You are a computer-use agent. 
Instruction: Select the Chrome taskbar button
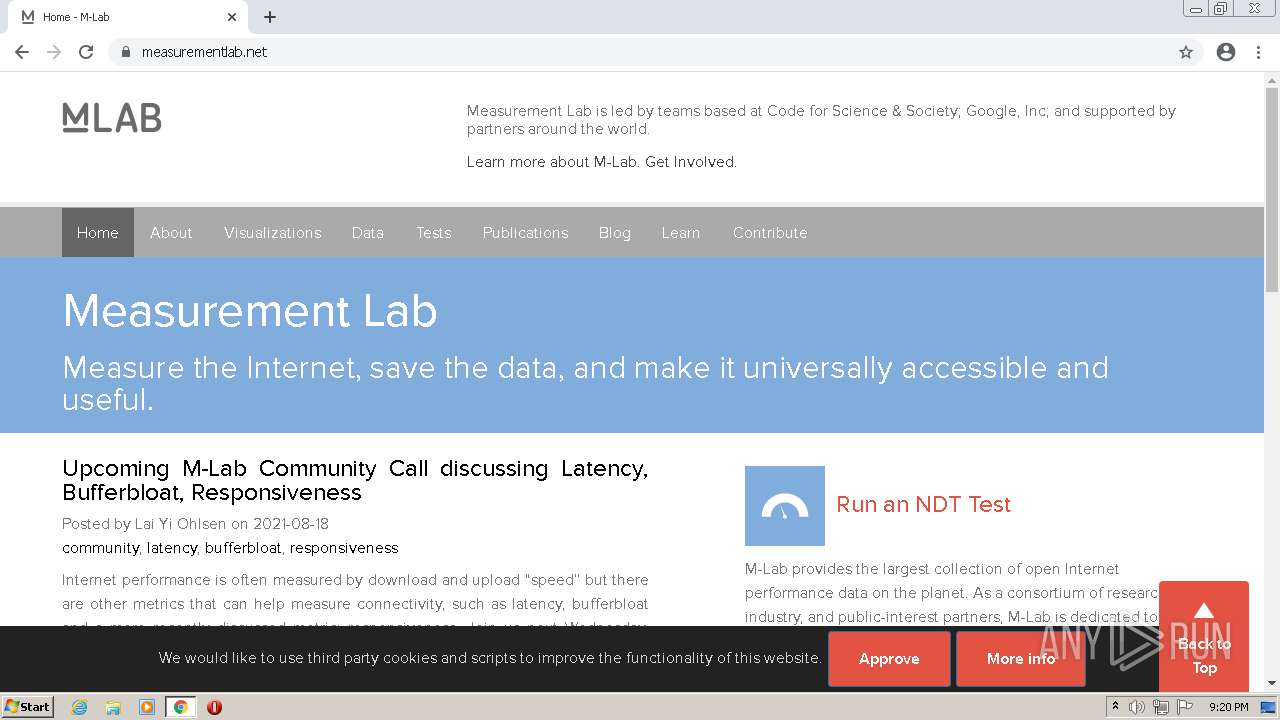pyautogui.click(x=181, y=707)
